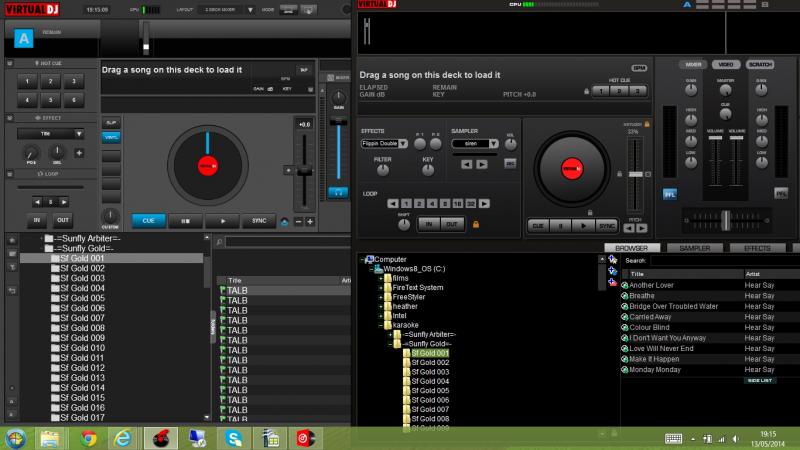Switch to the MIXER tab
800x450 pixels.
tap(693, 64)
